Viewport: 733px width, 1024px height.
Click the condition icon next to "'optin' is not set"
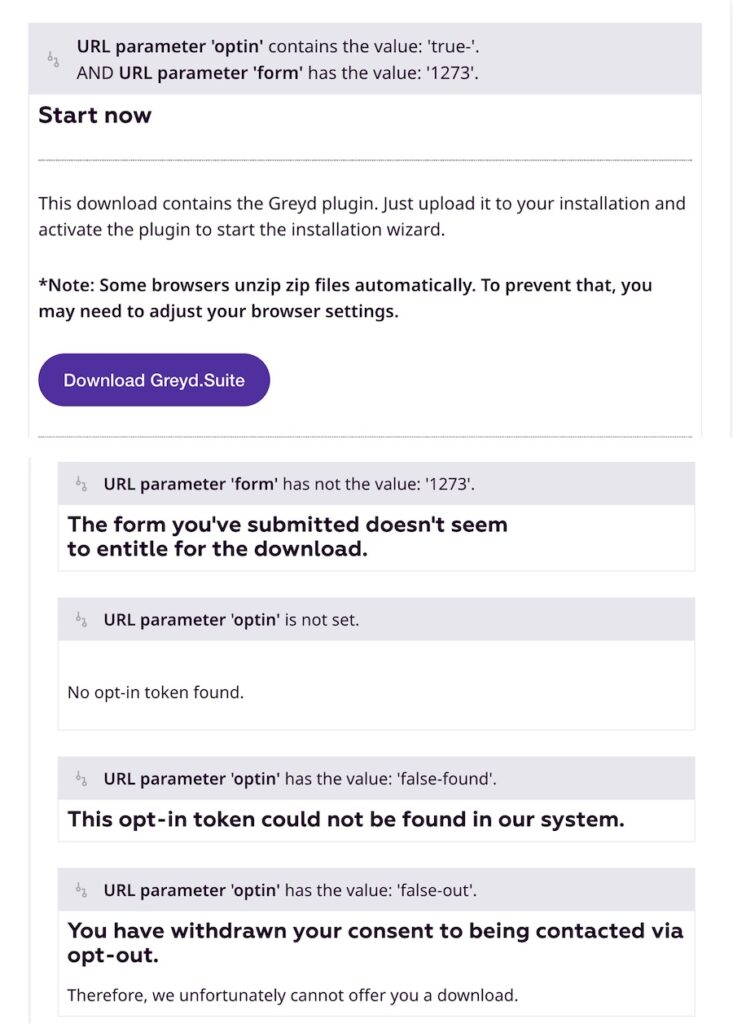pyautogui.click(x=83, y=619)
